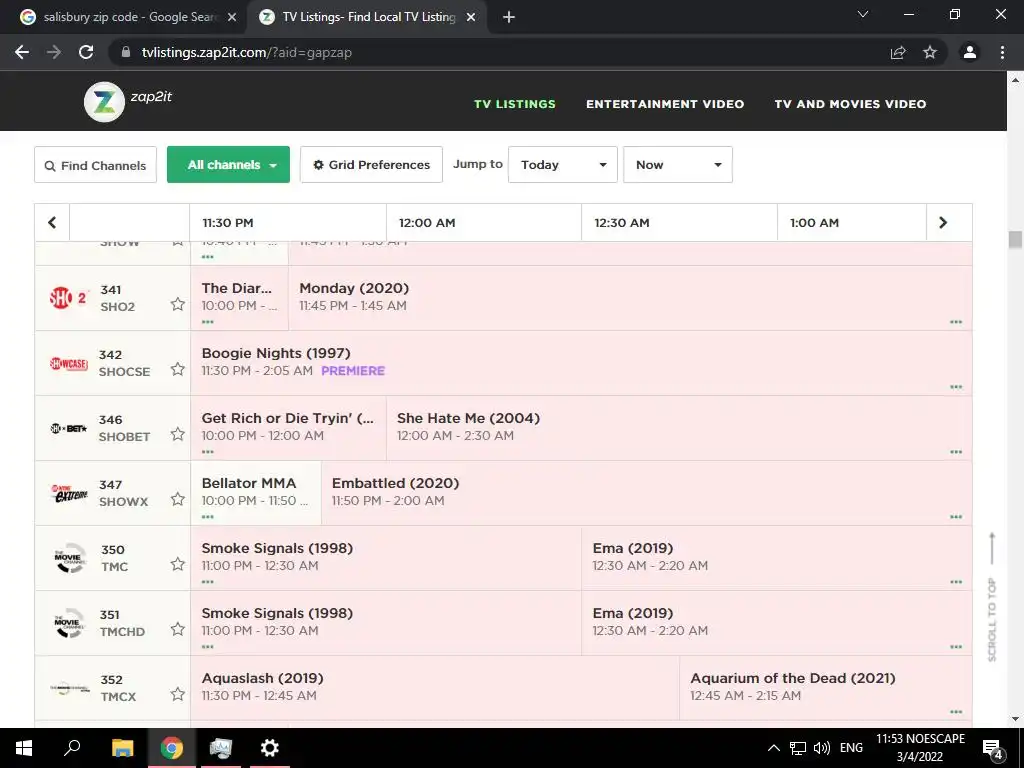Expand dots under Bellator MMA

[x=208, y=517]
